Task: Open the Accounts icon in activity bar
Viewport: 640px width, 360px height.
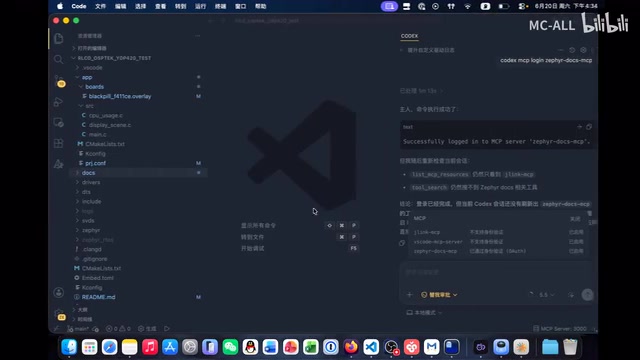Action: pyautogui.click(x=58, y=293)
